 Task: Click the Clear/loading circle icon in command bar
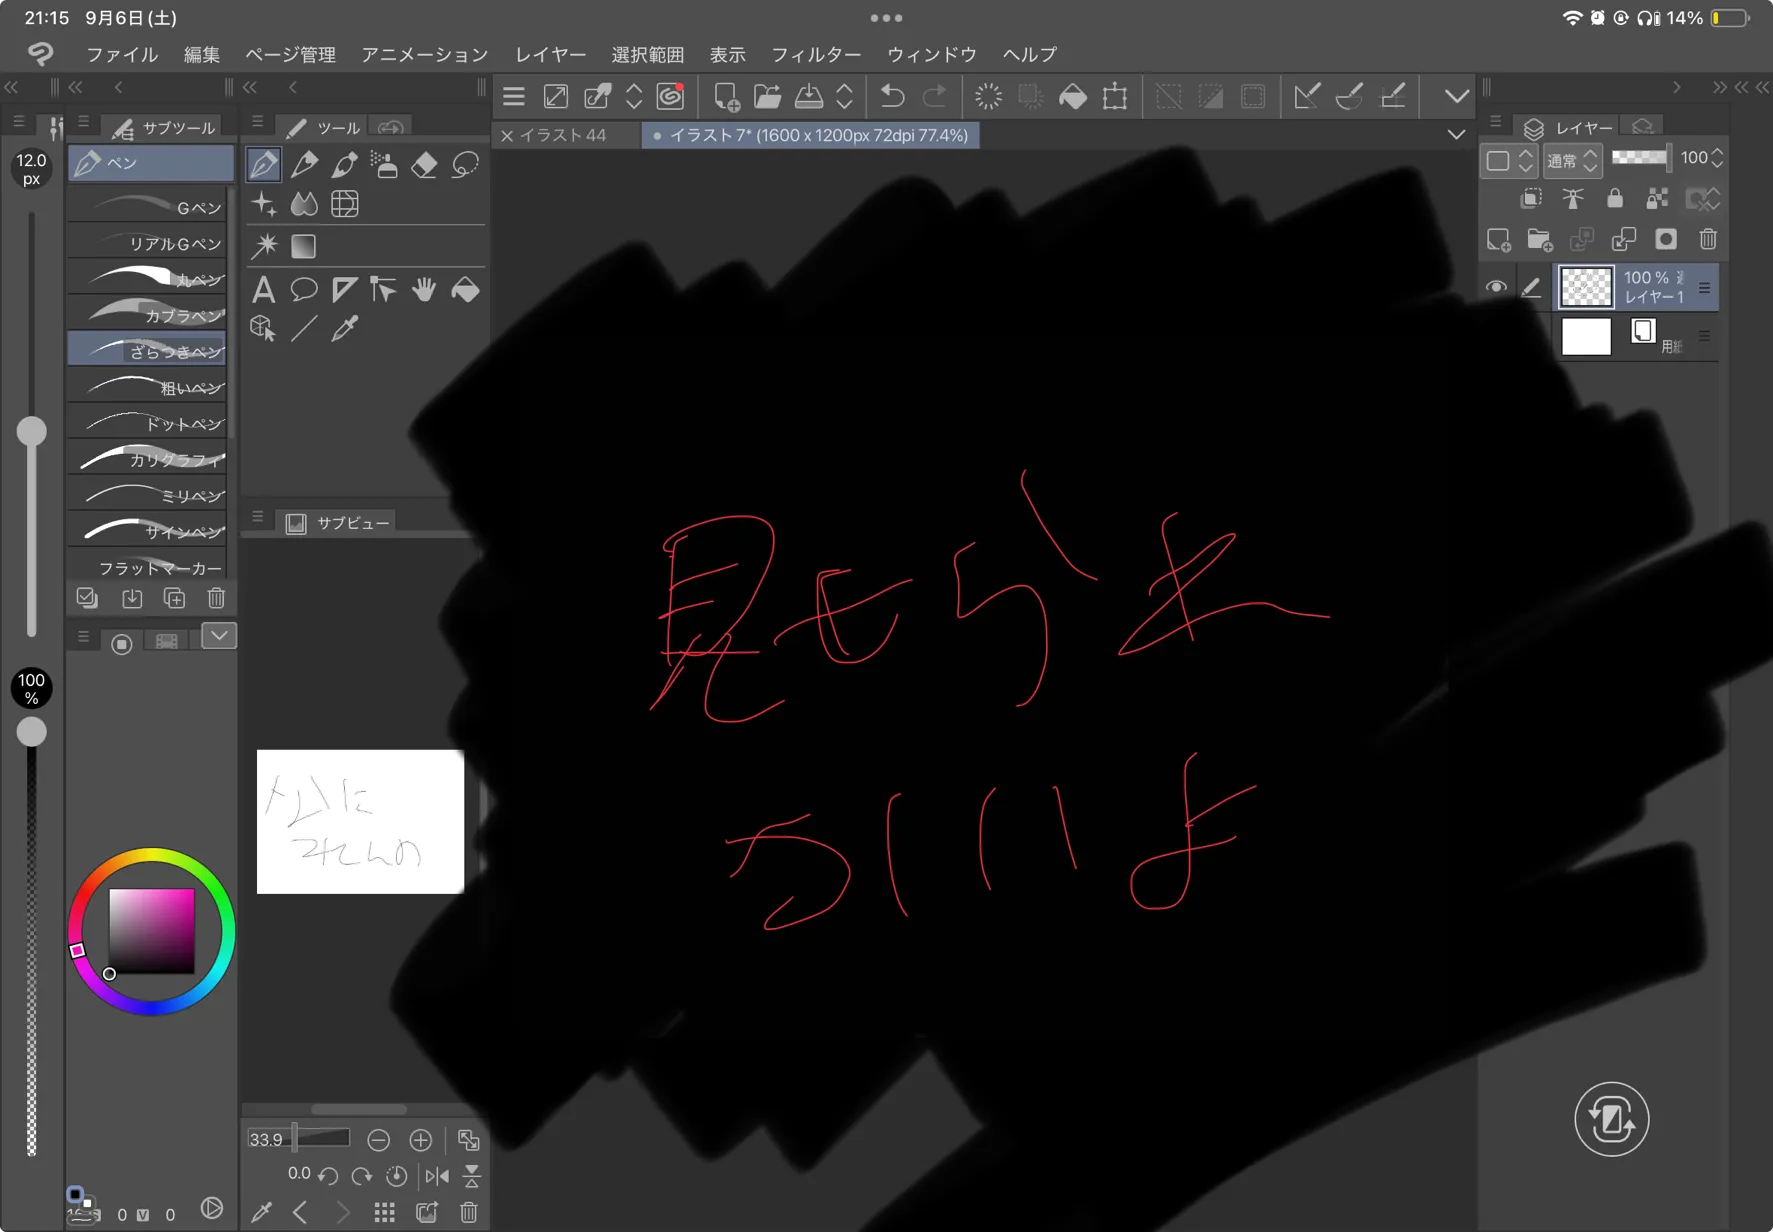coord(988,96)
